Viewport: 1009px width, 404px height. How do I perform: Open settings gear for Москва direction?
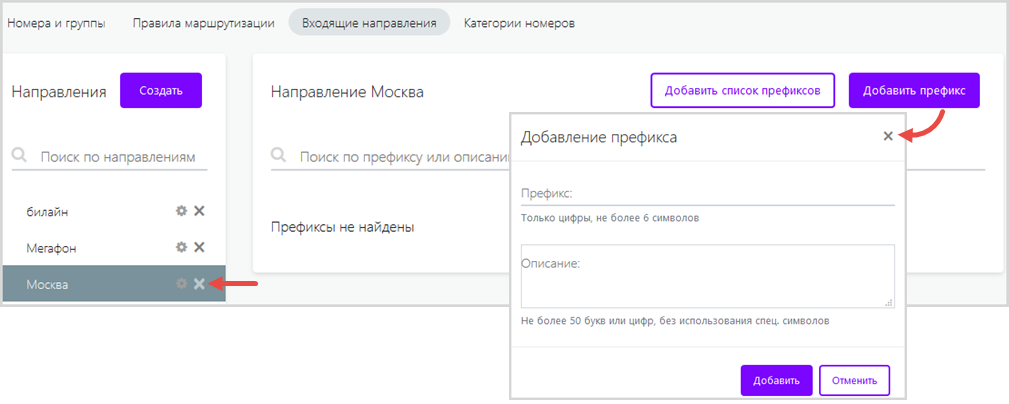181,284
